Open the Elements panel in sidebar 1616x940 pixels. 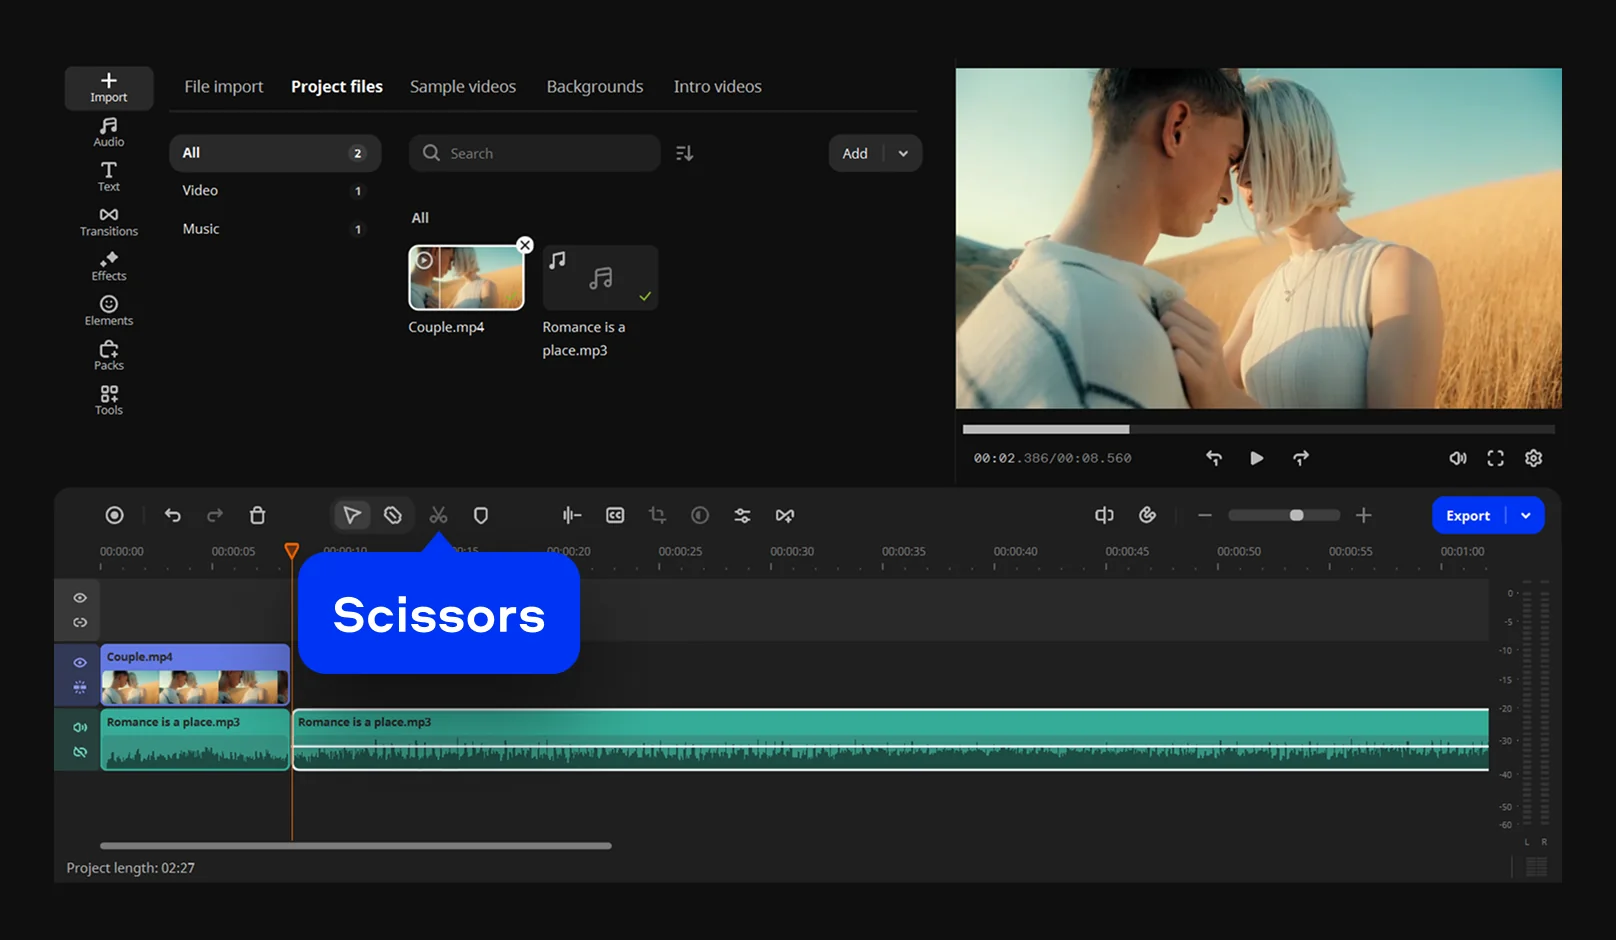(109, 311)
